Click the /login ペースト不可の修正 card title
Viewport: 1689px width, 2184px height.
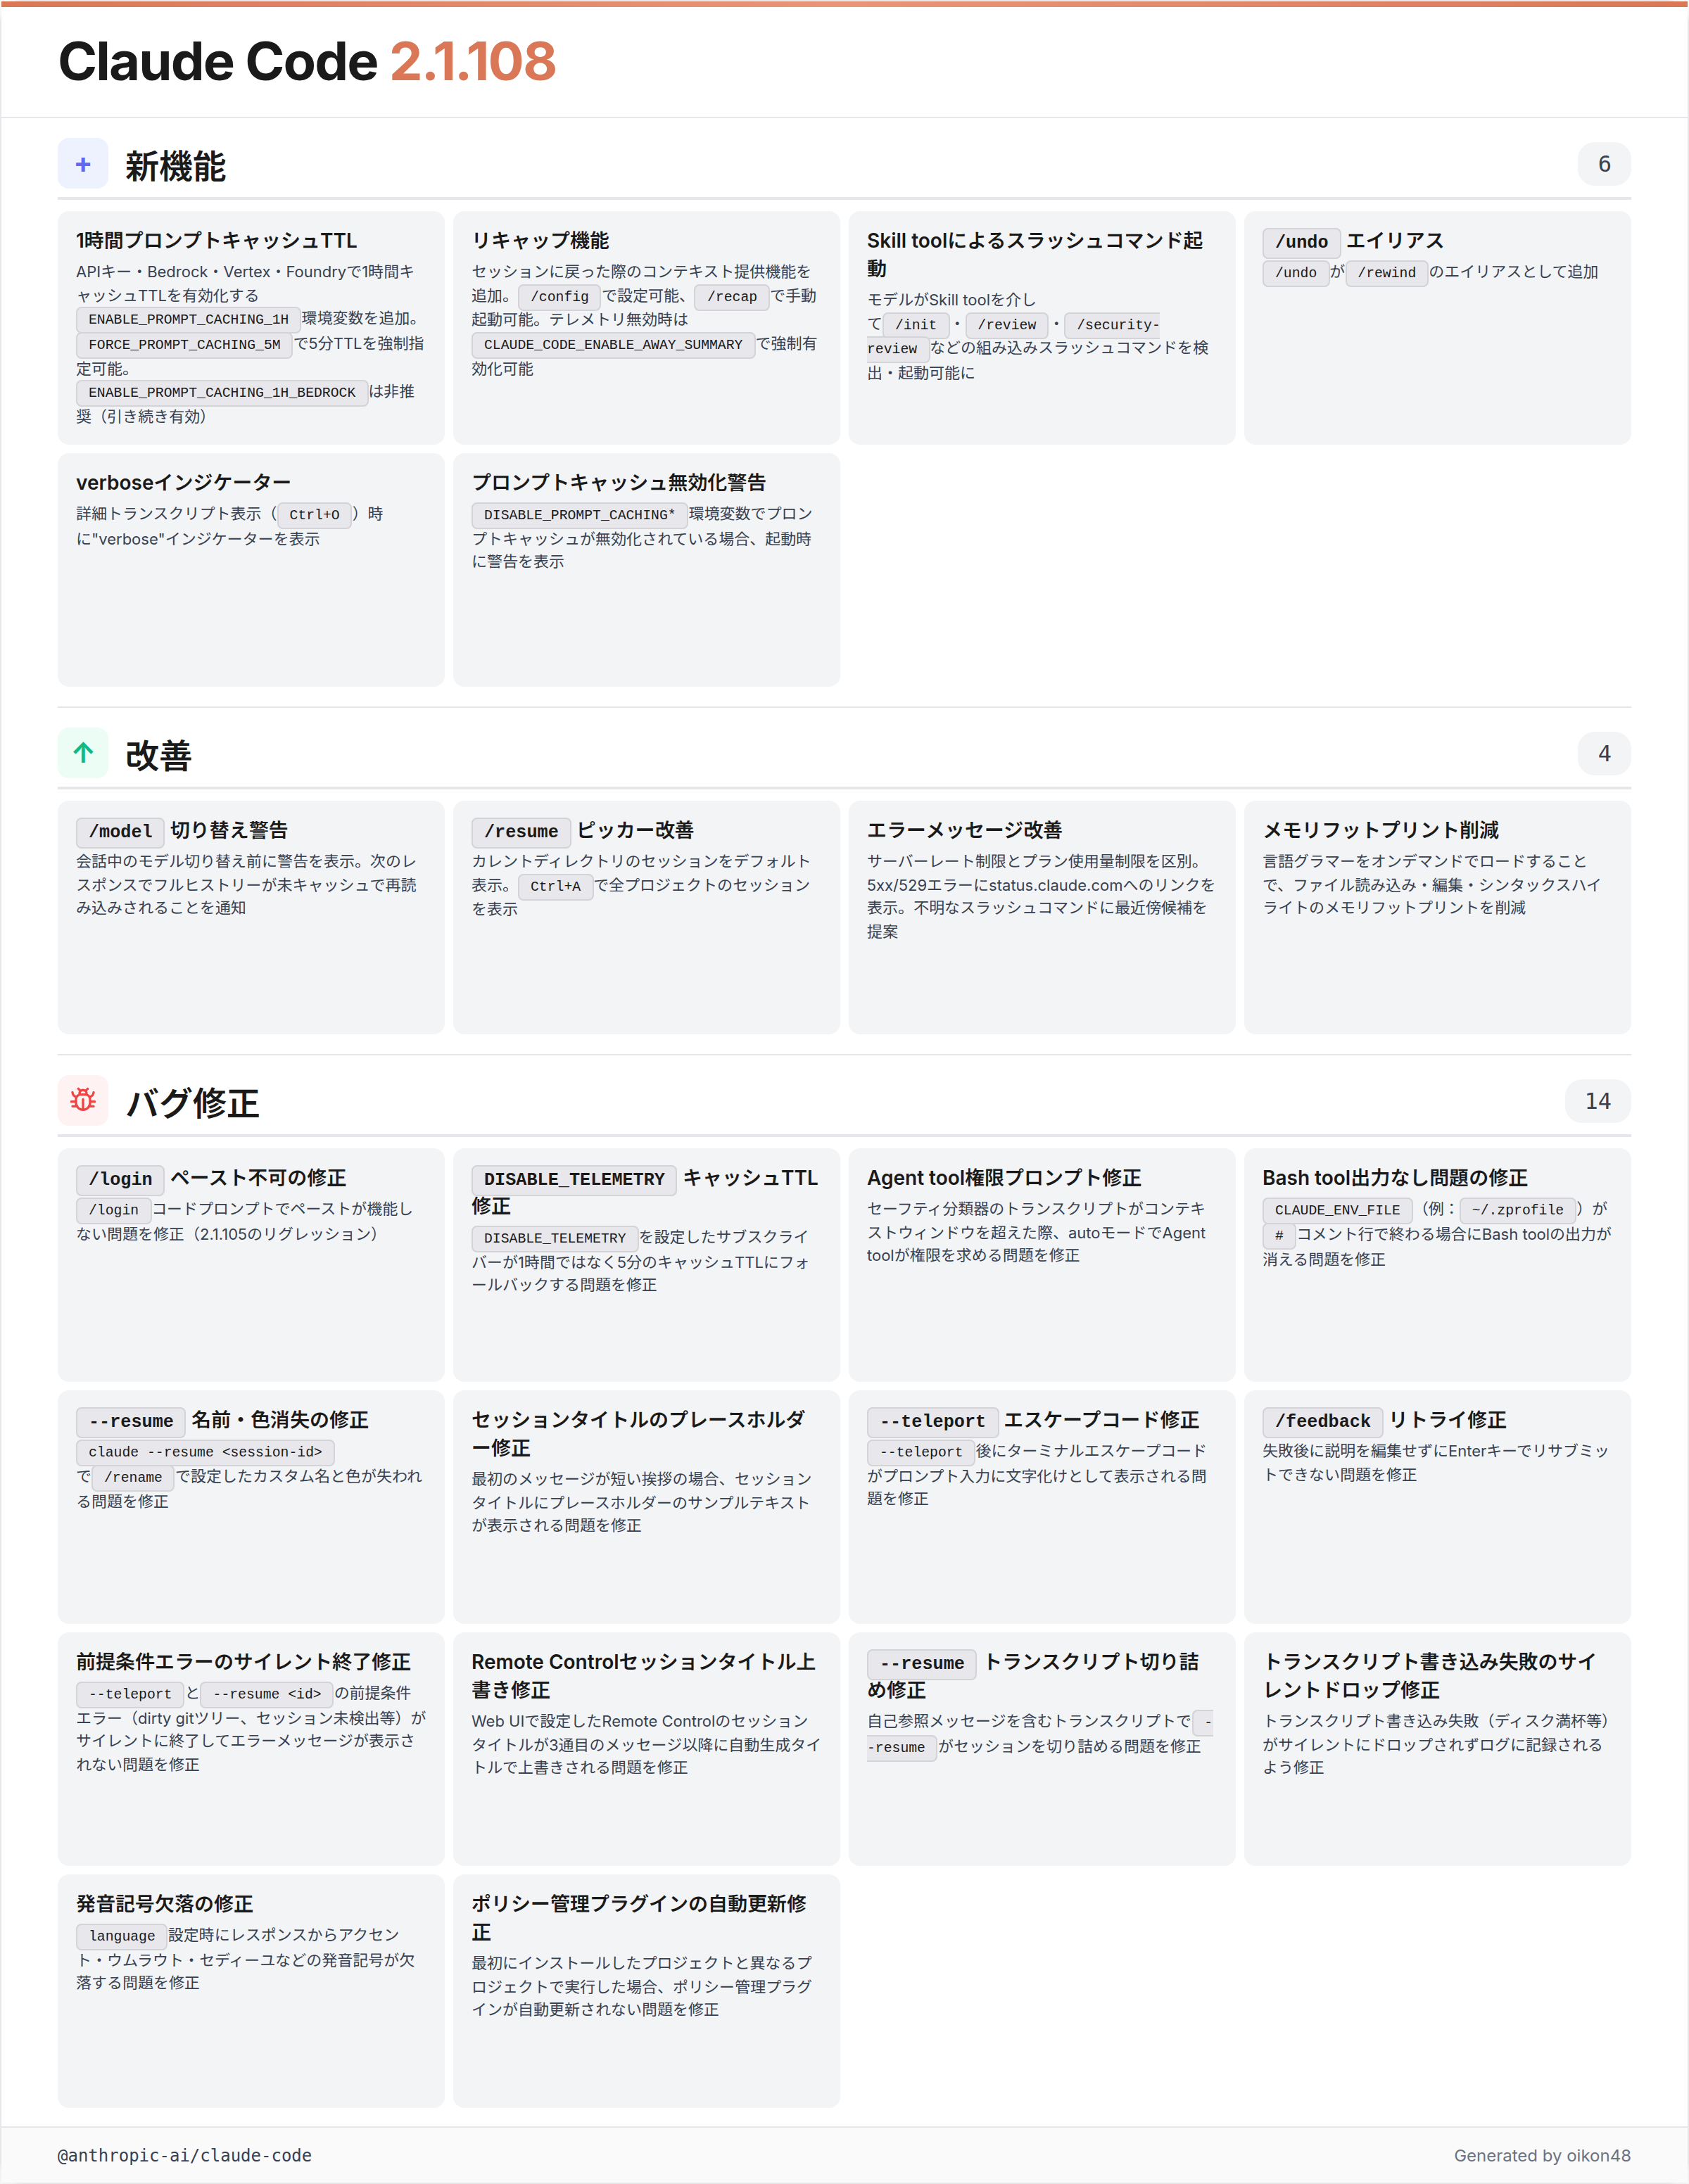pyautogui.click(x=211, y=1179)
